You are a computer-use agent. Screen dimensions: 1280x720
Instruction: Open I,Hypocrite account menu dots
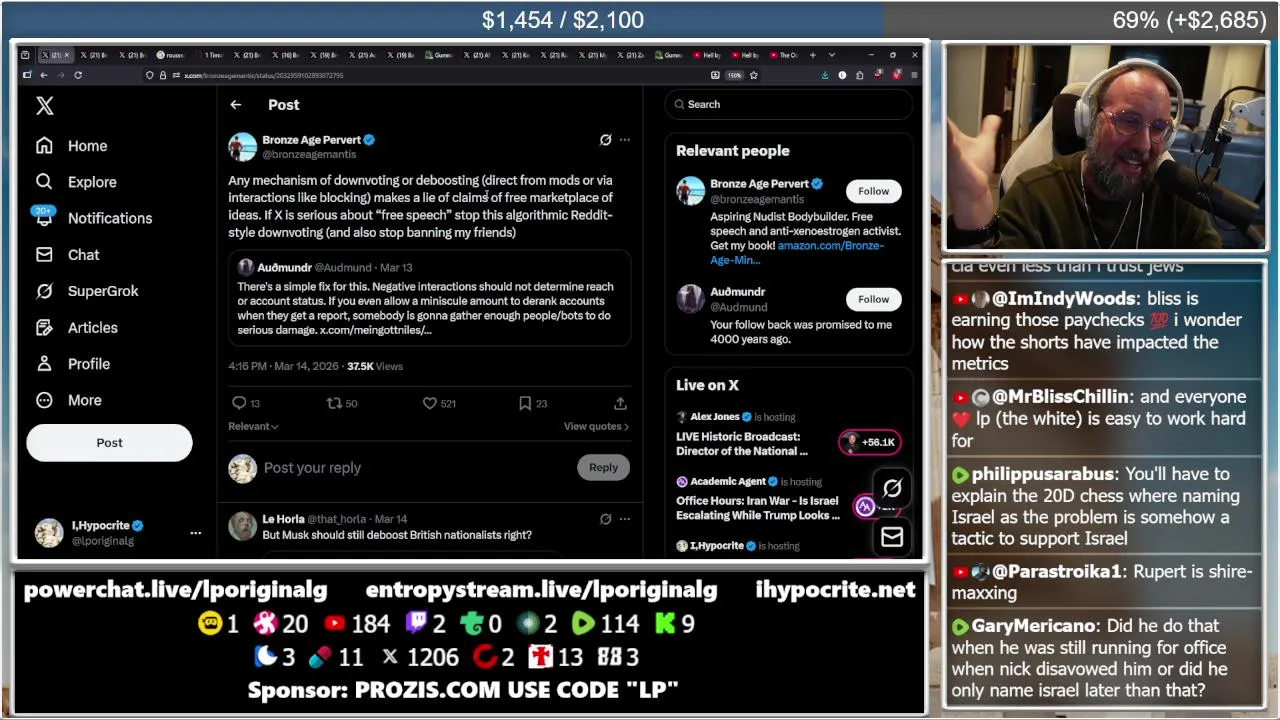195,533
